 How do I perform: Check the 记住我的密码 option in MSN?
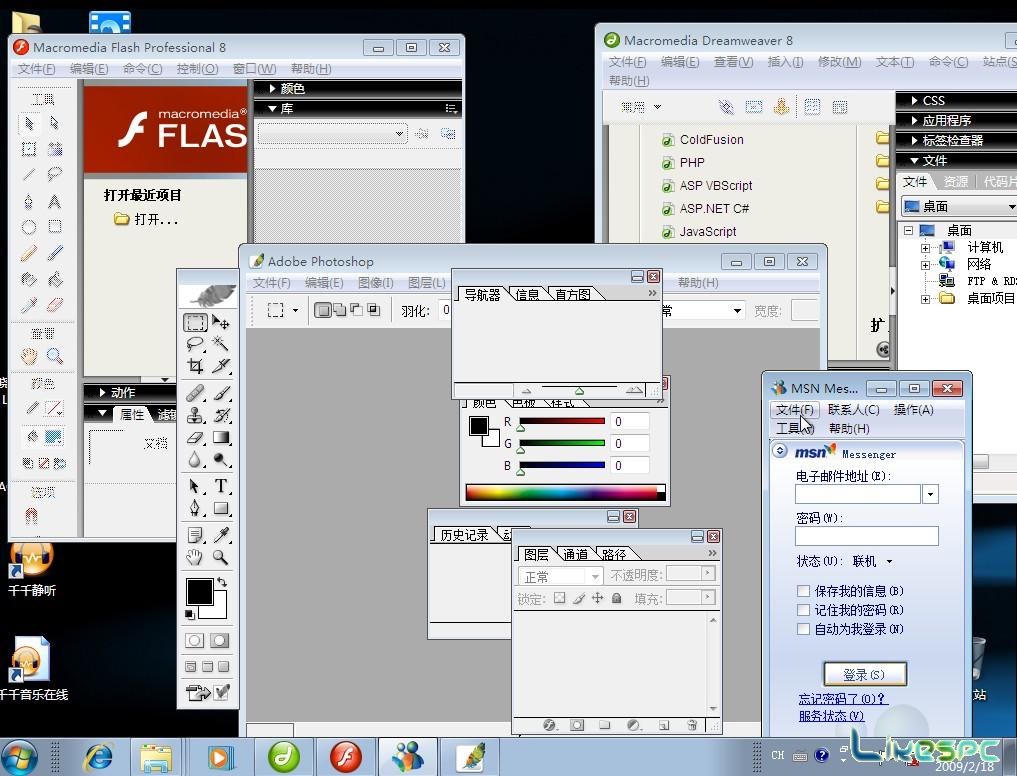point(803,610)
